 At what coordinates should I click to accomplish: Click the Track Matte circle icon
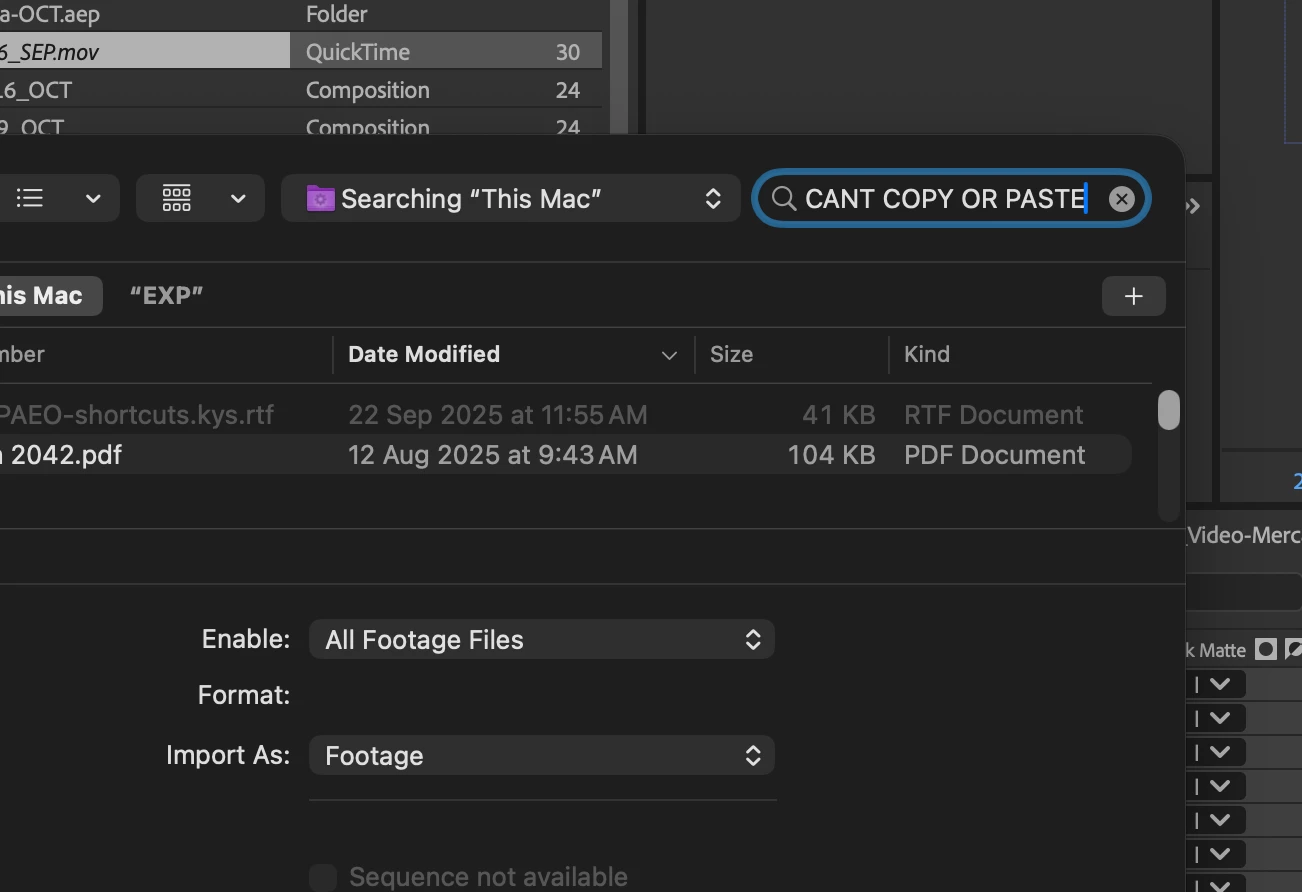(x=1266, y=650)
